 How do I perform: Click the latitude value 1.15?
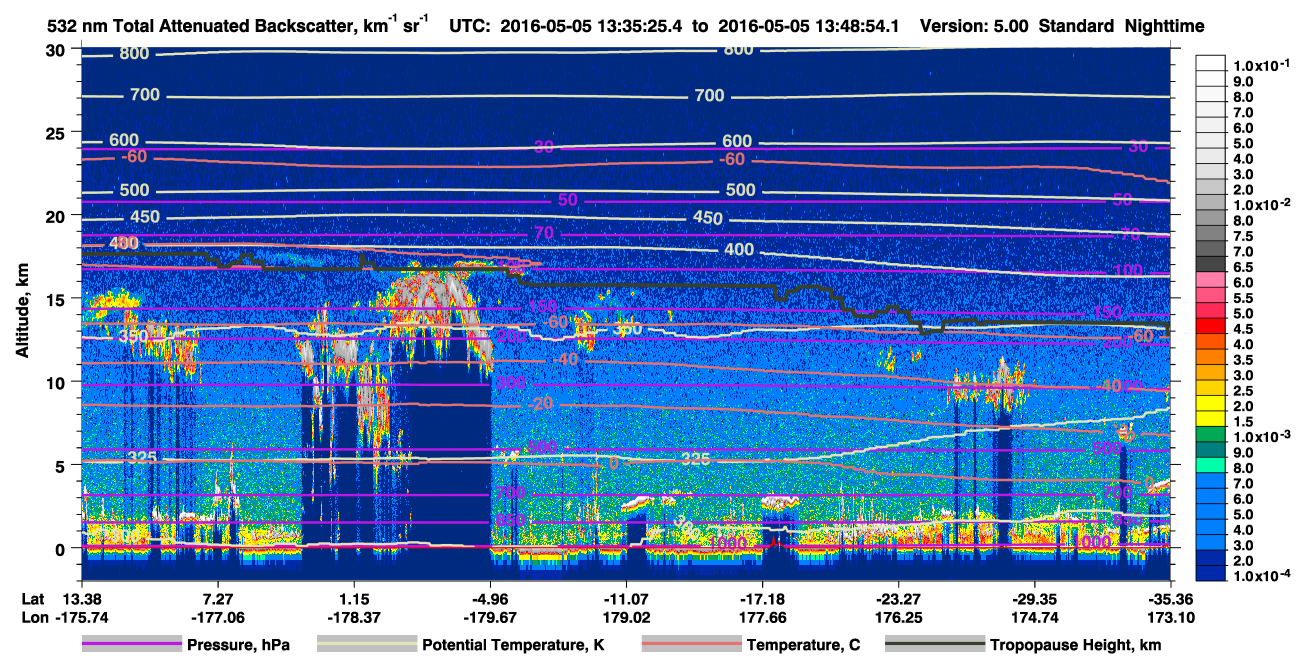pyautogui.click(x=353, y=598)
